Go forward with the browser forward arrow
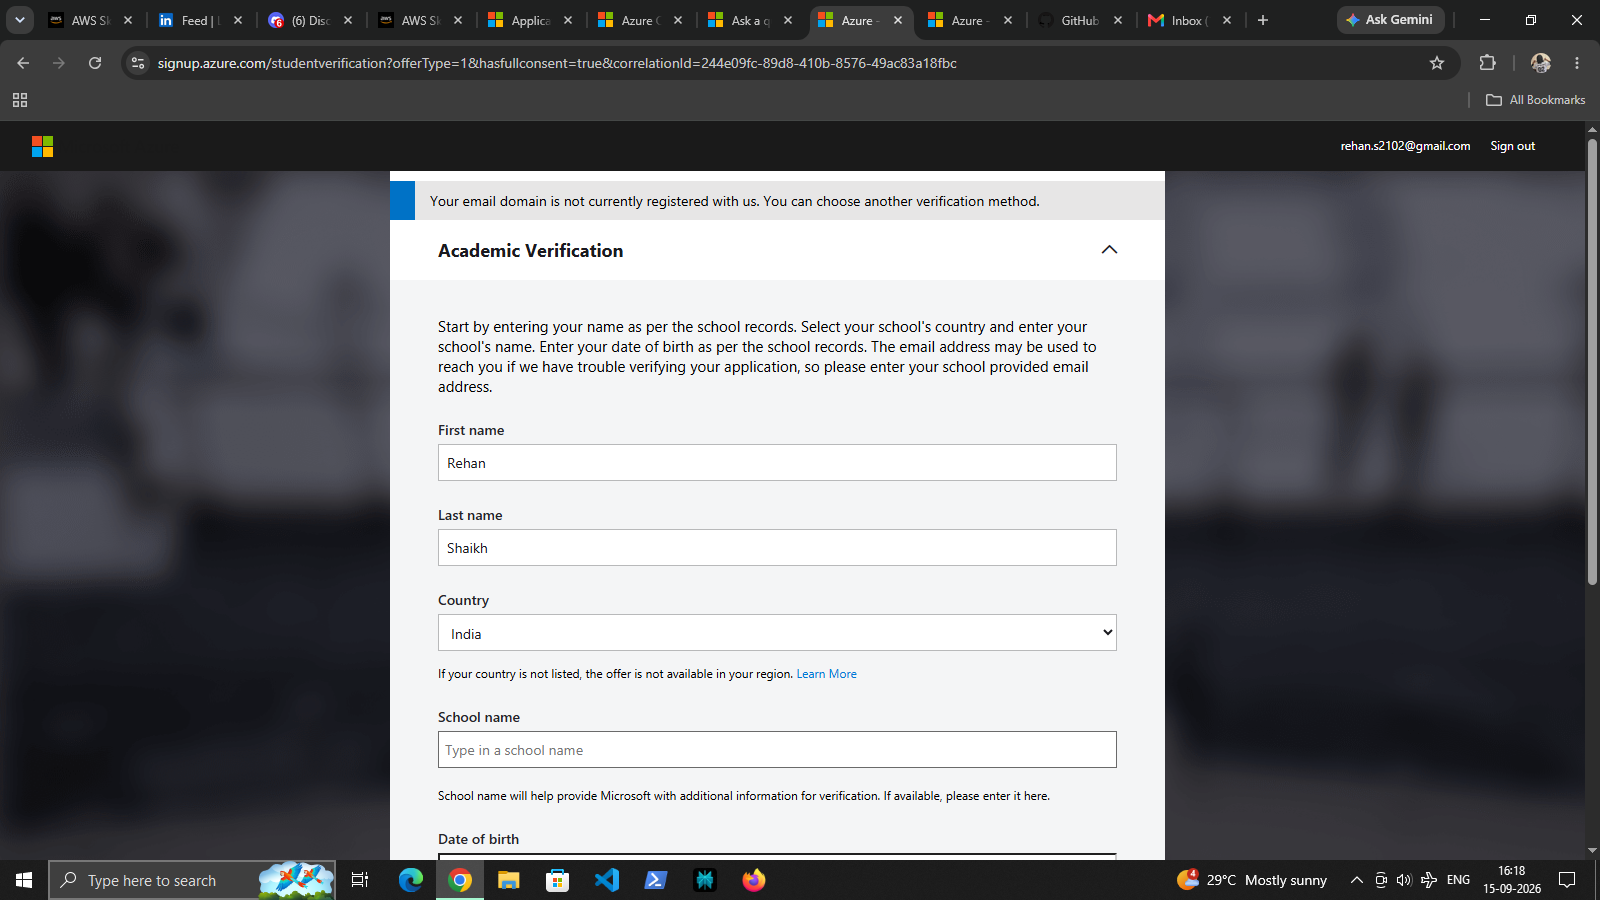 coord(59,63)
